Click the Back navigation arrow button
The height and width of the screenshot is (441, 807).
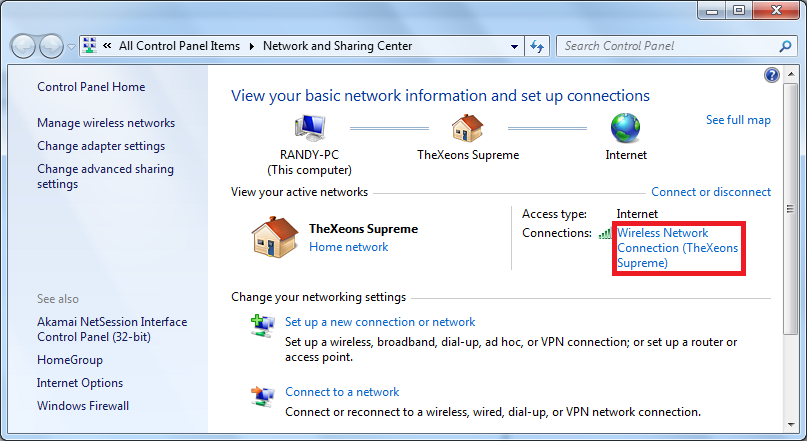pos(23,47)
